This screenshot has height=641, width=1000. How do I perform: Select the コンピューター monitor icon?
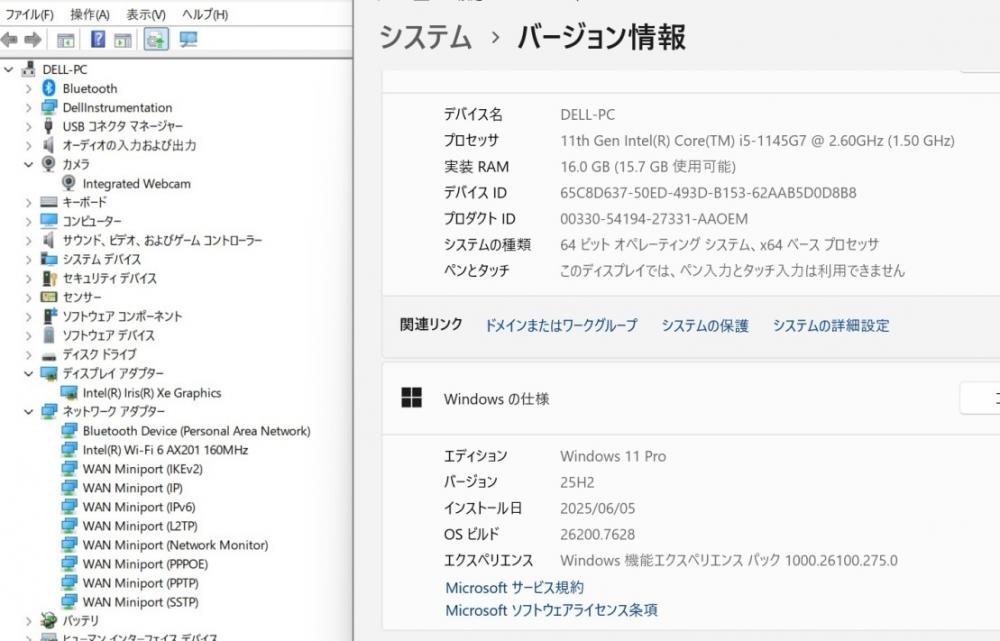click(x=49, y=221)
